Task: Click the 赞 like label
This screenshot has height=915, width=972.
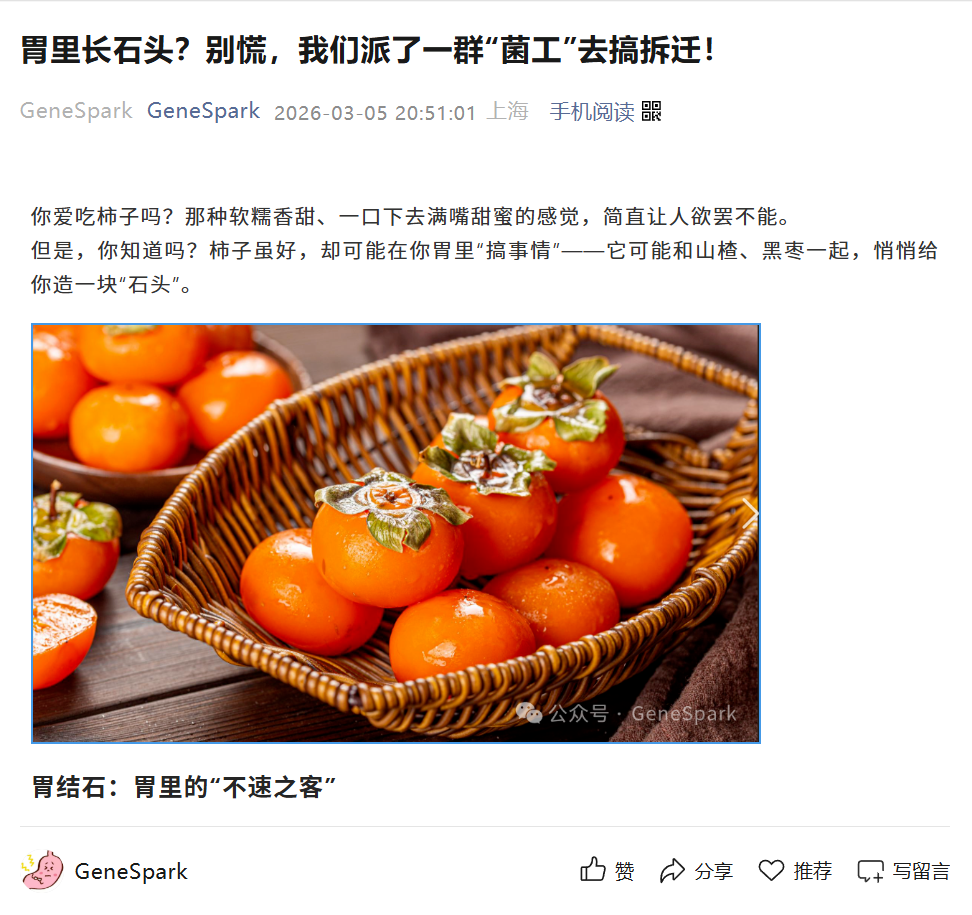Action: pos(624,872)
